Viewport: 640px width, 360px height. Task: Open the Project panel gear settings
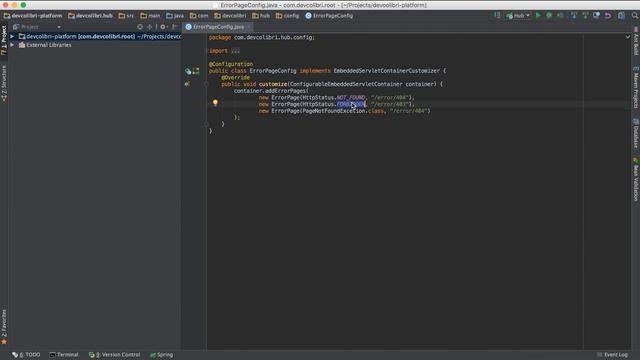coord(163,27)
